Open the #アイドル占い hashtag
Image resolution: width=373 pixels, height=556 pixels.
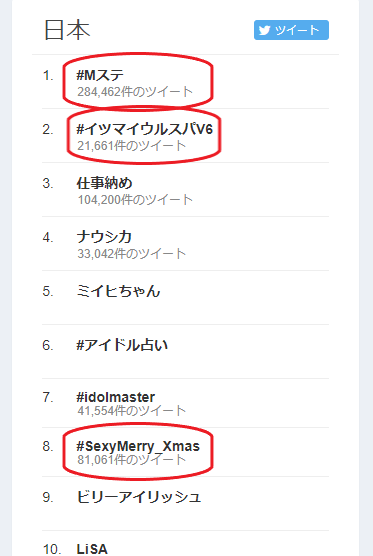click(122, 345)
